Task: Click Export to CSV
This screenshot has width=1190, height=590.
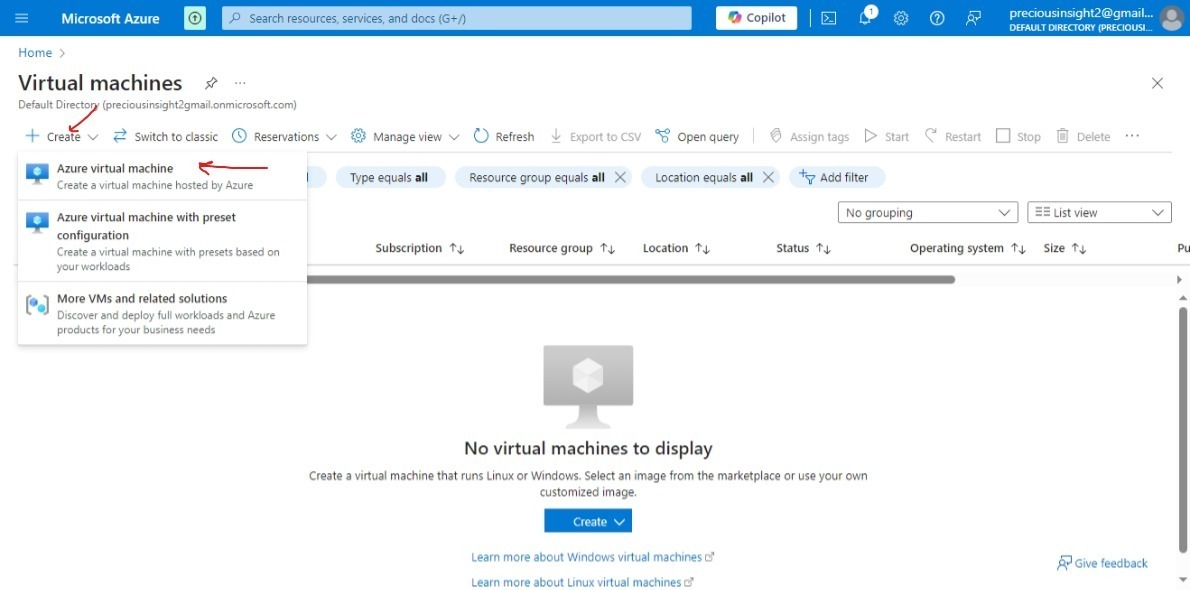Action: click(595, 137)
